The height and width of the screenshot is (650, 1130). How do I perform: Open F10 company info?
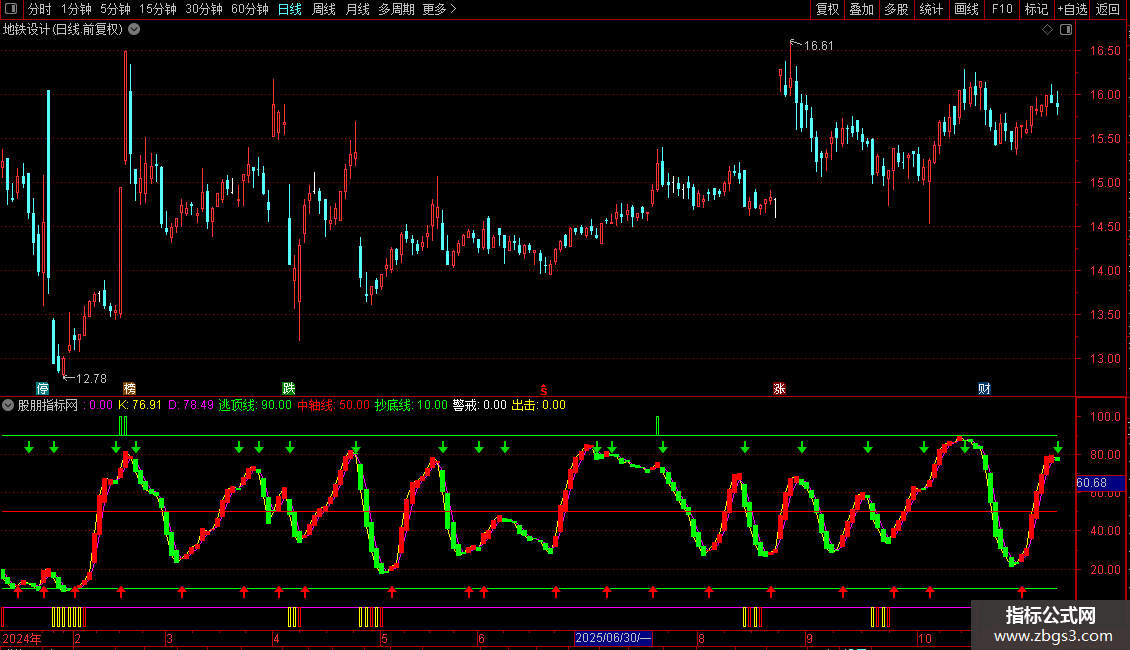tap(1002, 9)
